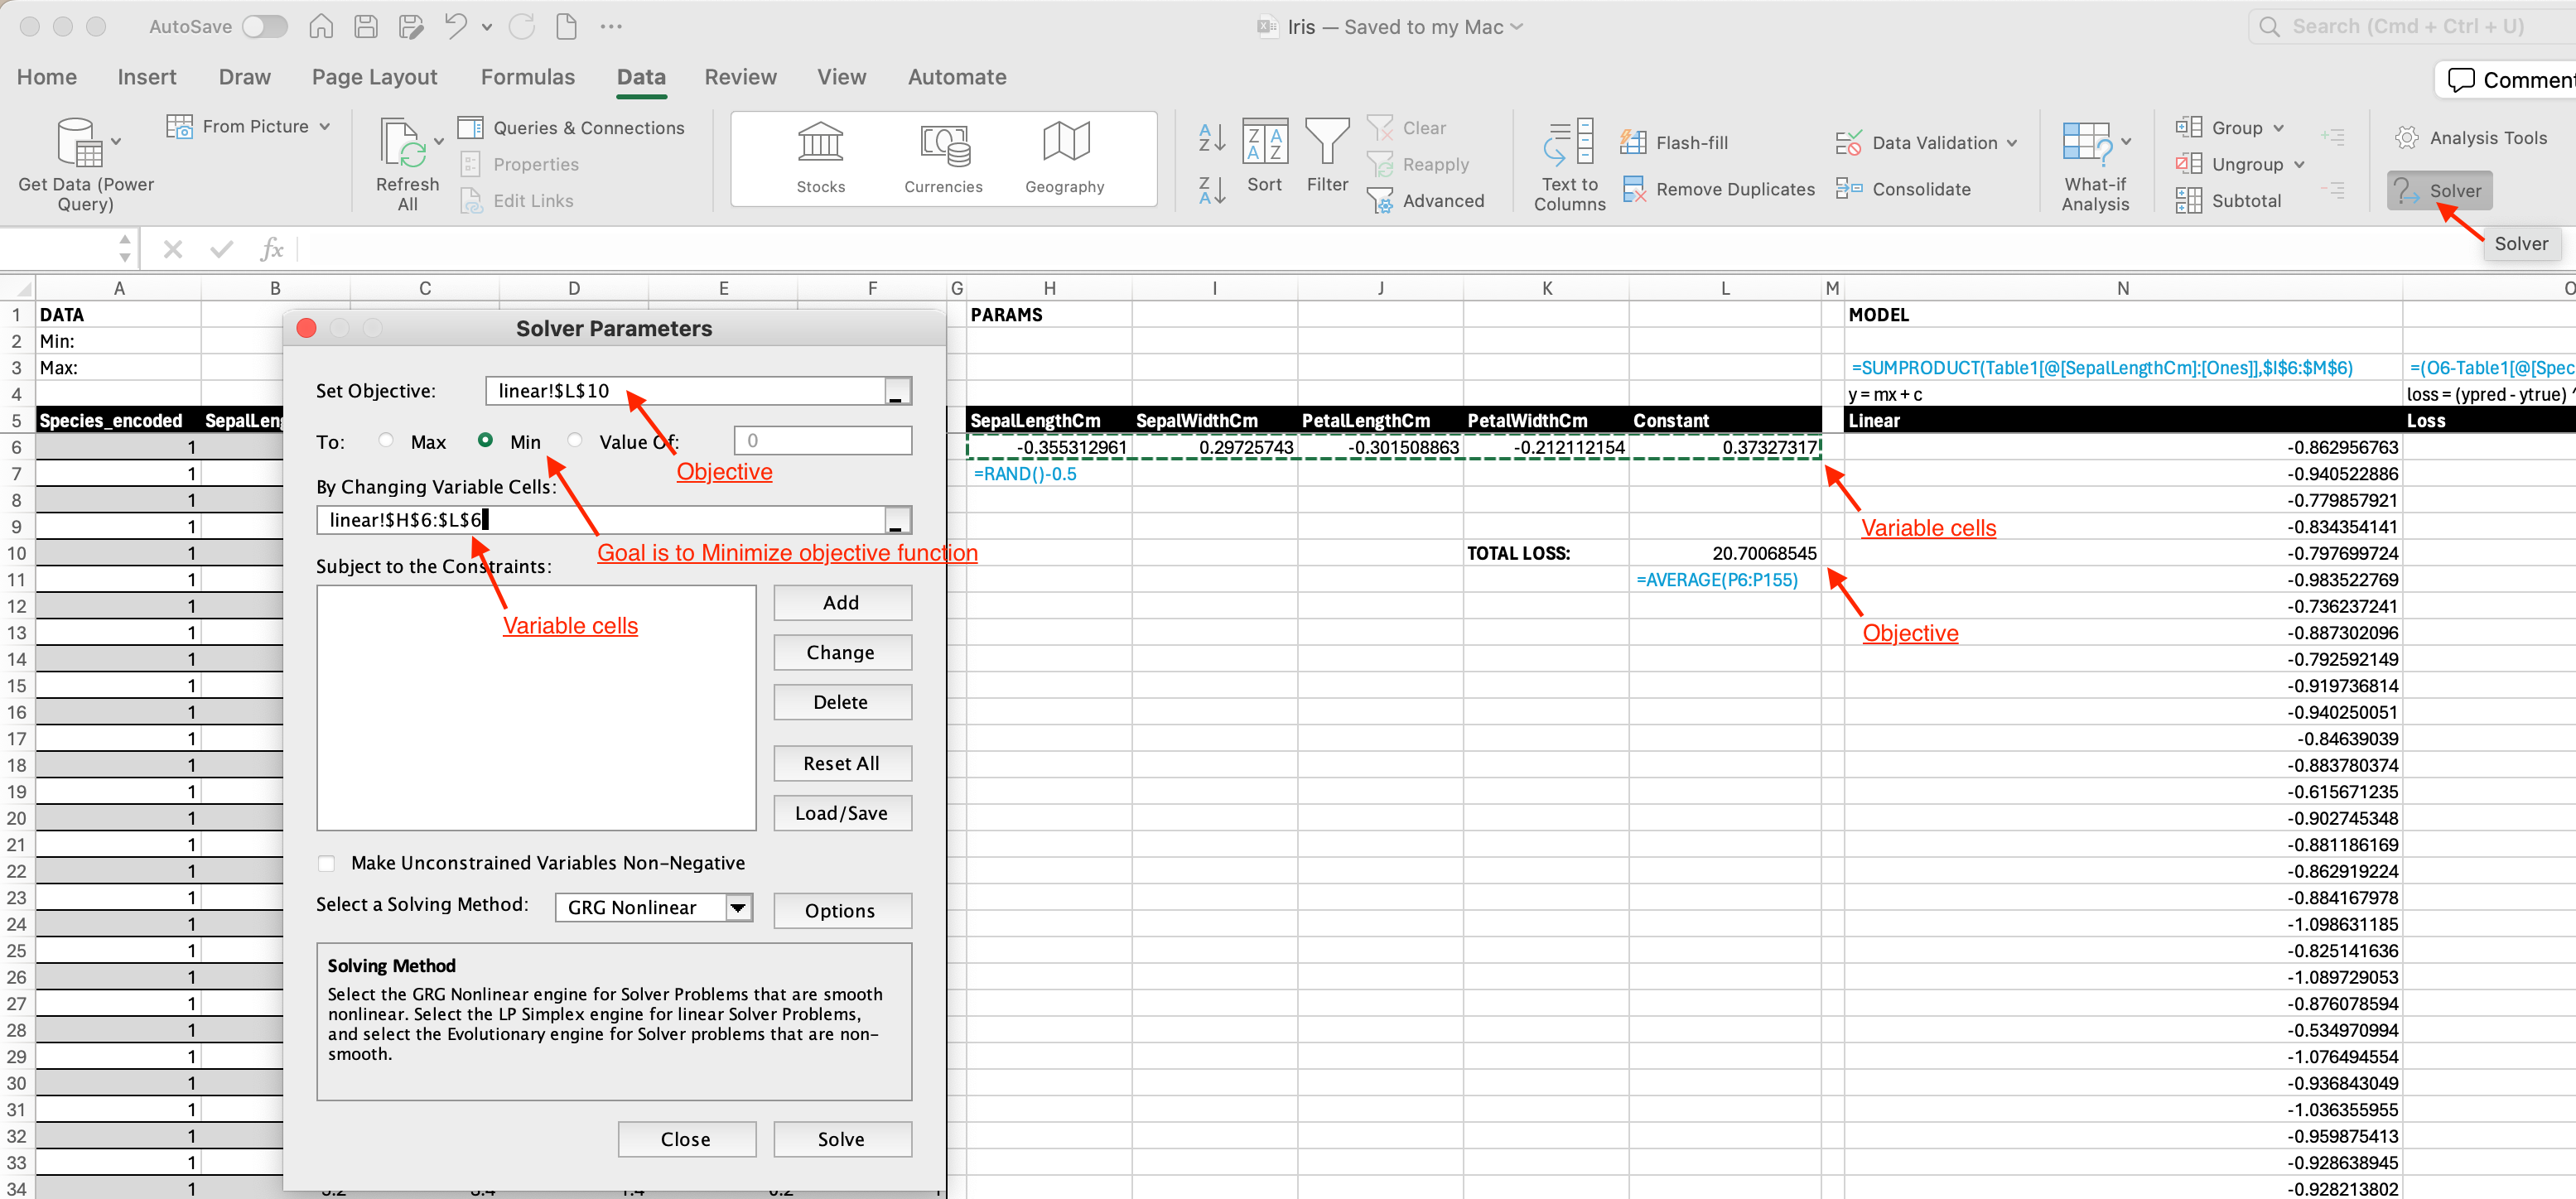Click the Save icon in title bar
This screenshot has height=1199, width=2576.
tap(366, 26)
